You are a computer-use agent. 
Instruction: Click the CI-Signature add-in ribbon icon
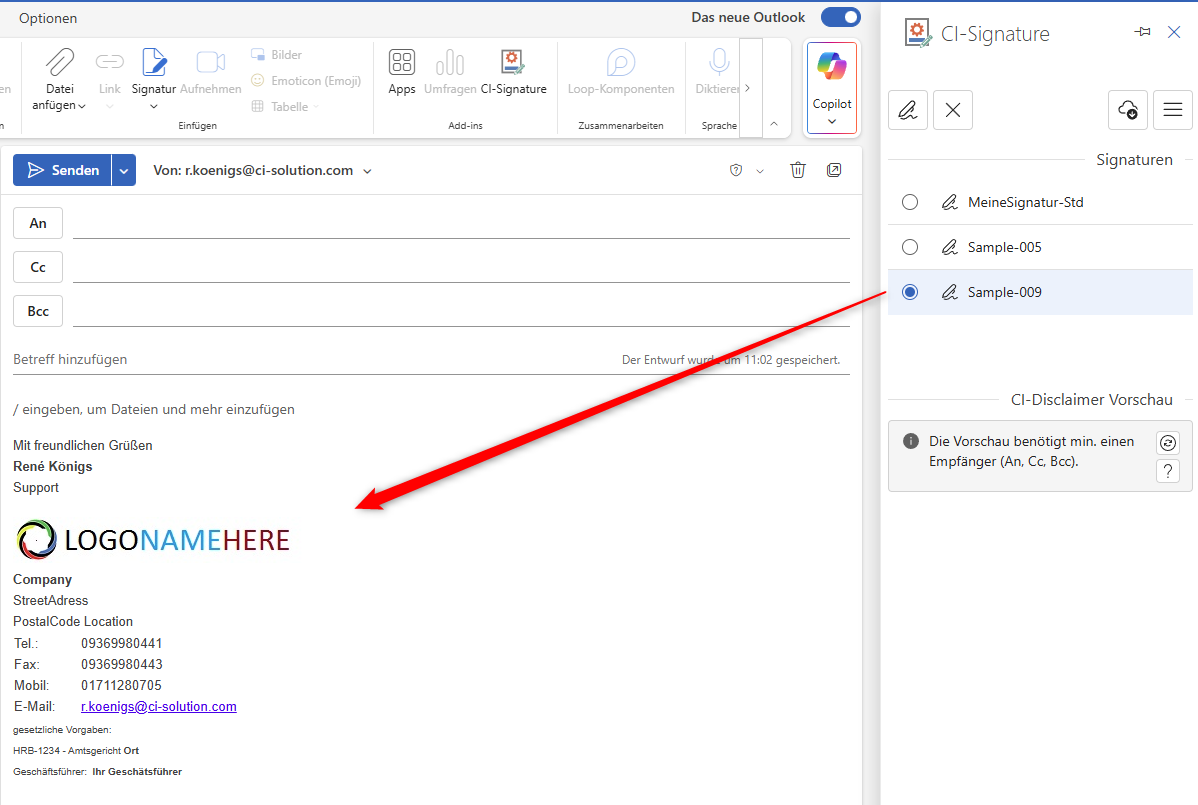coord(513,64)
